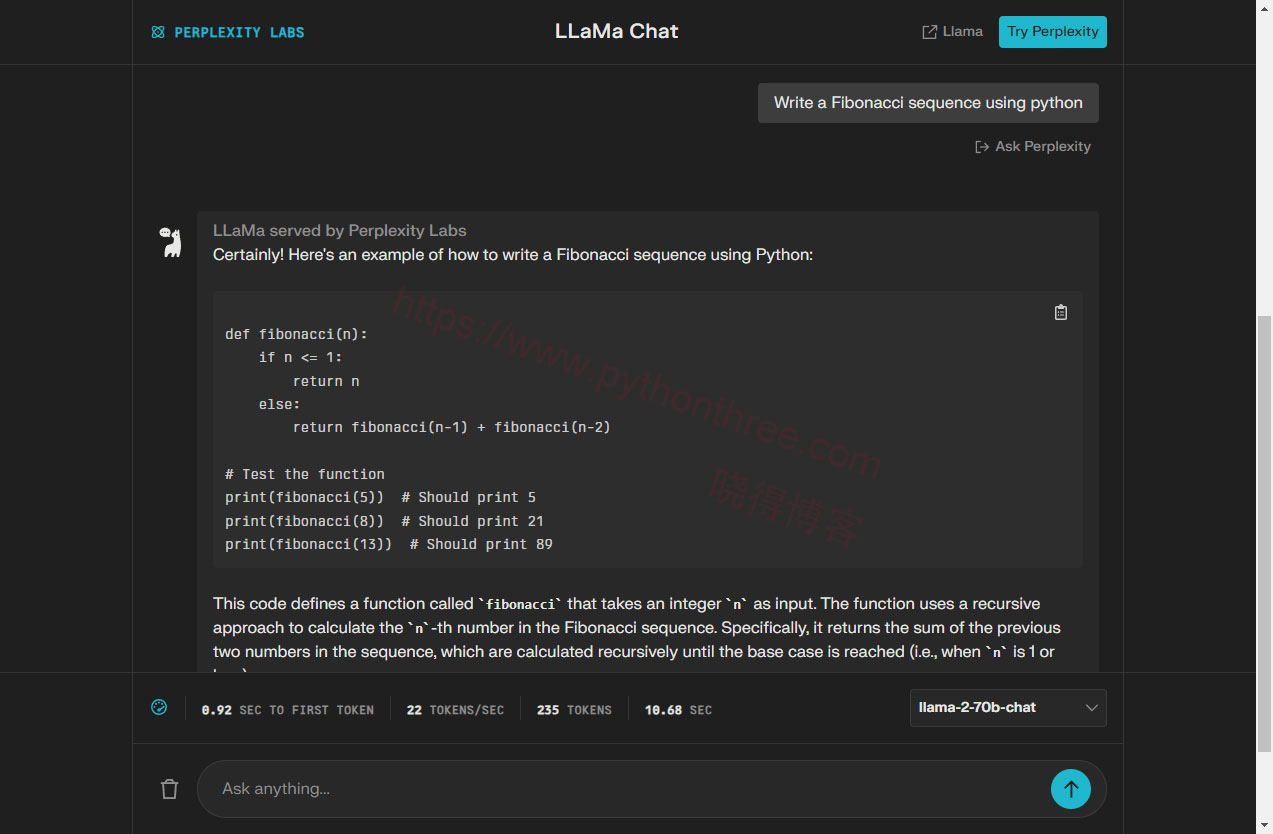
Task: Open the PERPLEXITY LABS home link
Action: coord(228,32)
